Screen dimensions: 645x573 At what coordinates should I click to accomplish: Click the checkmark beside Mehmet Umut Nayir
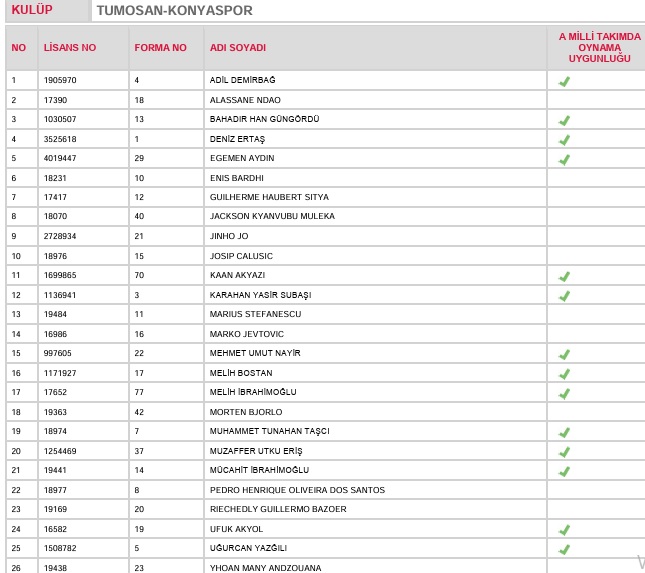click(564, 355)
